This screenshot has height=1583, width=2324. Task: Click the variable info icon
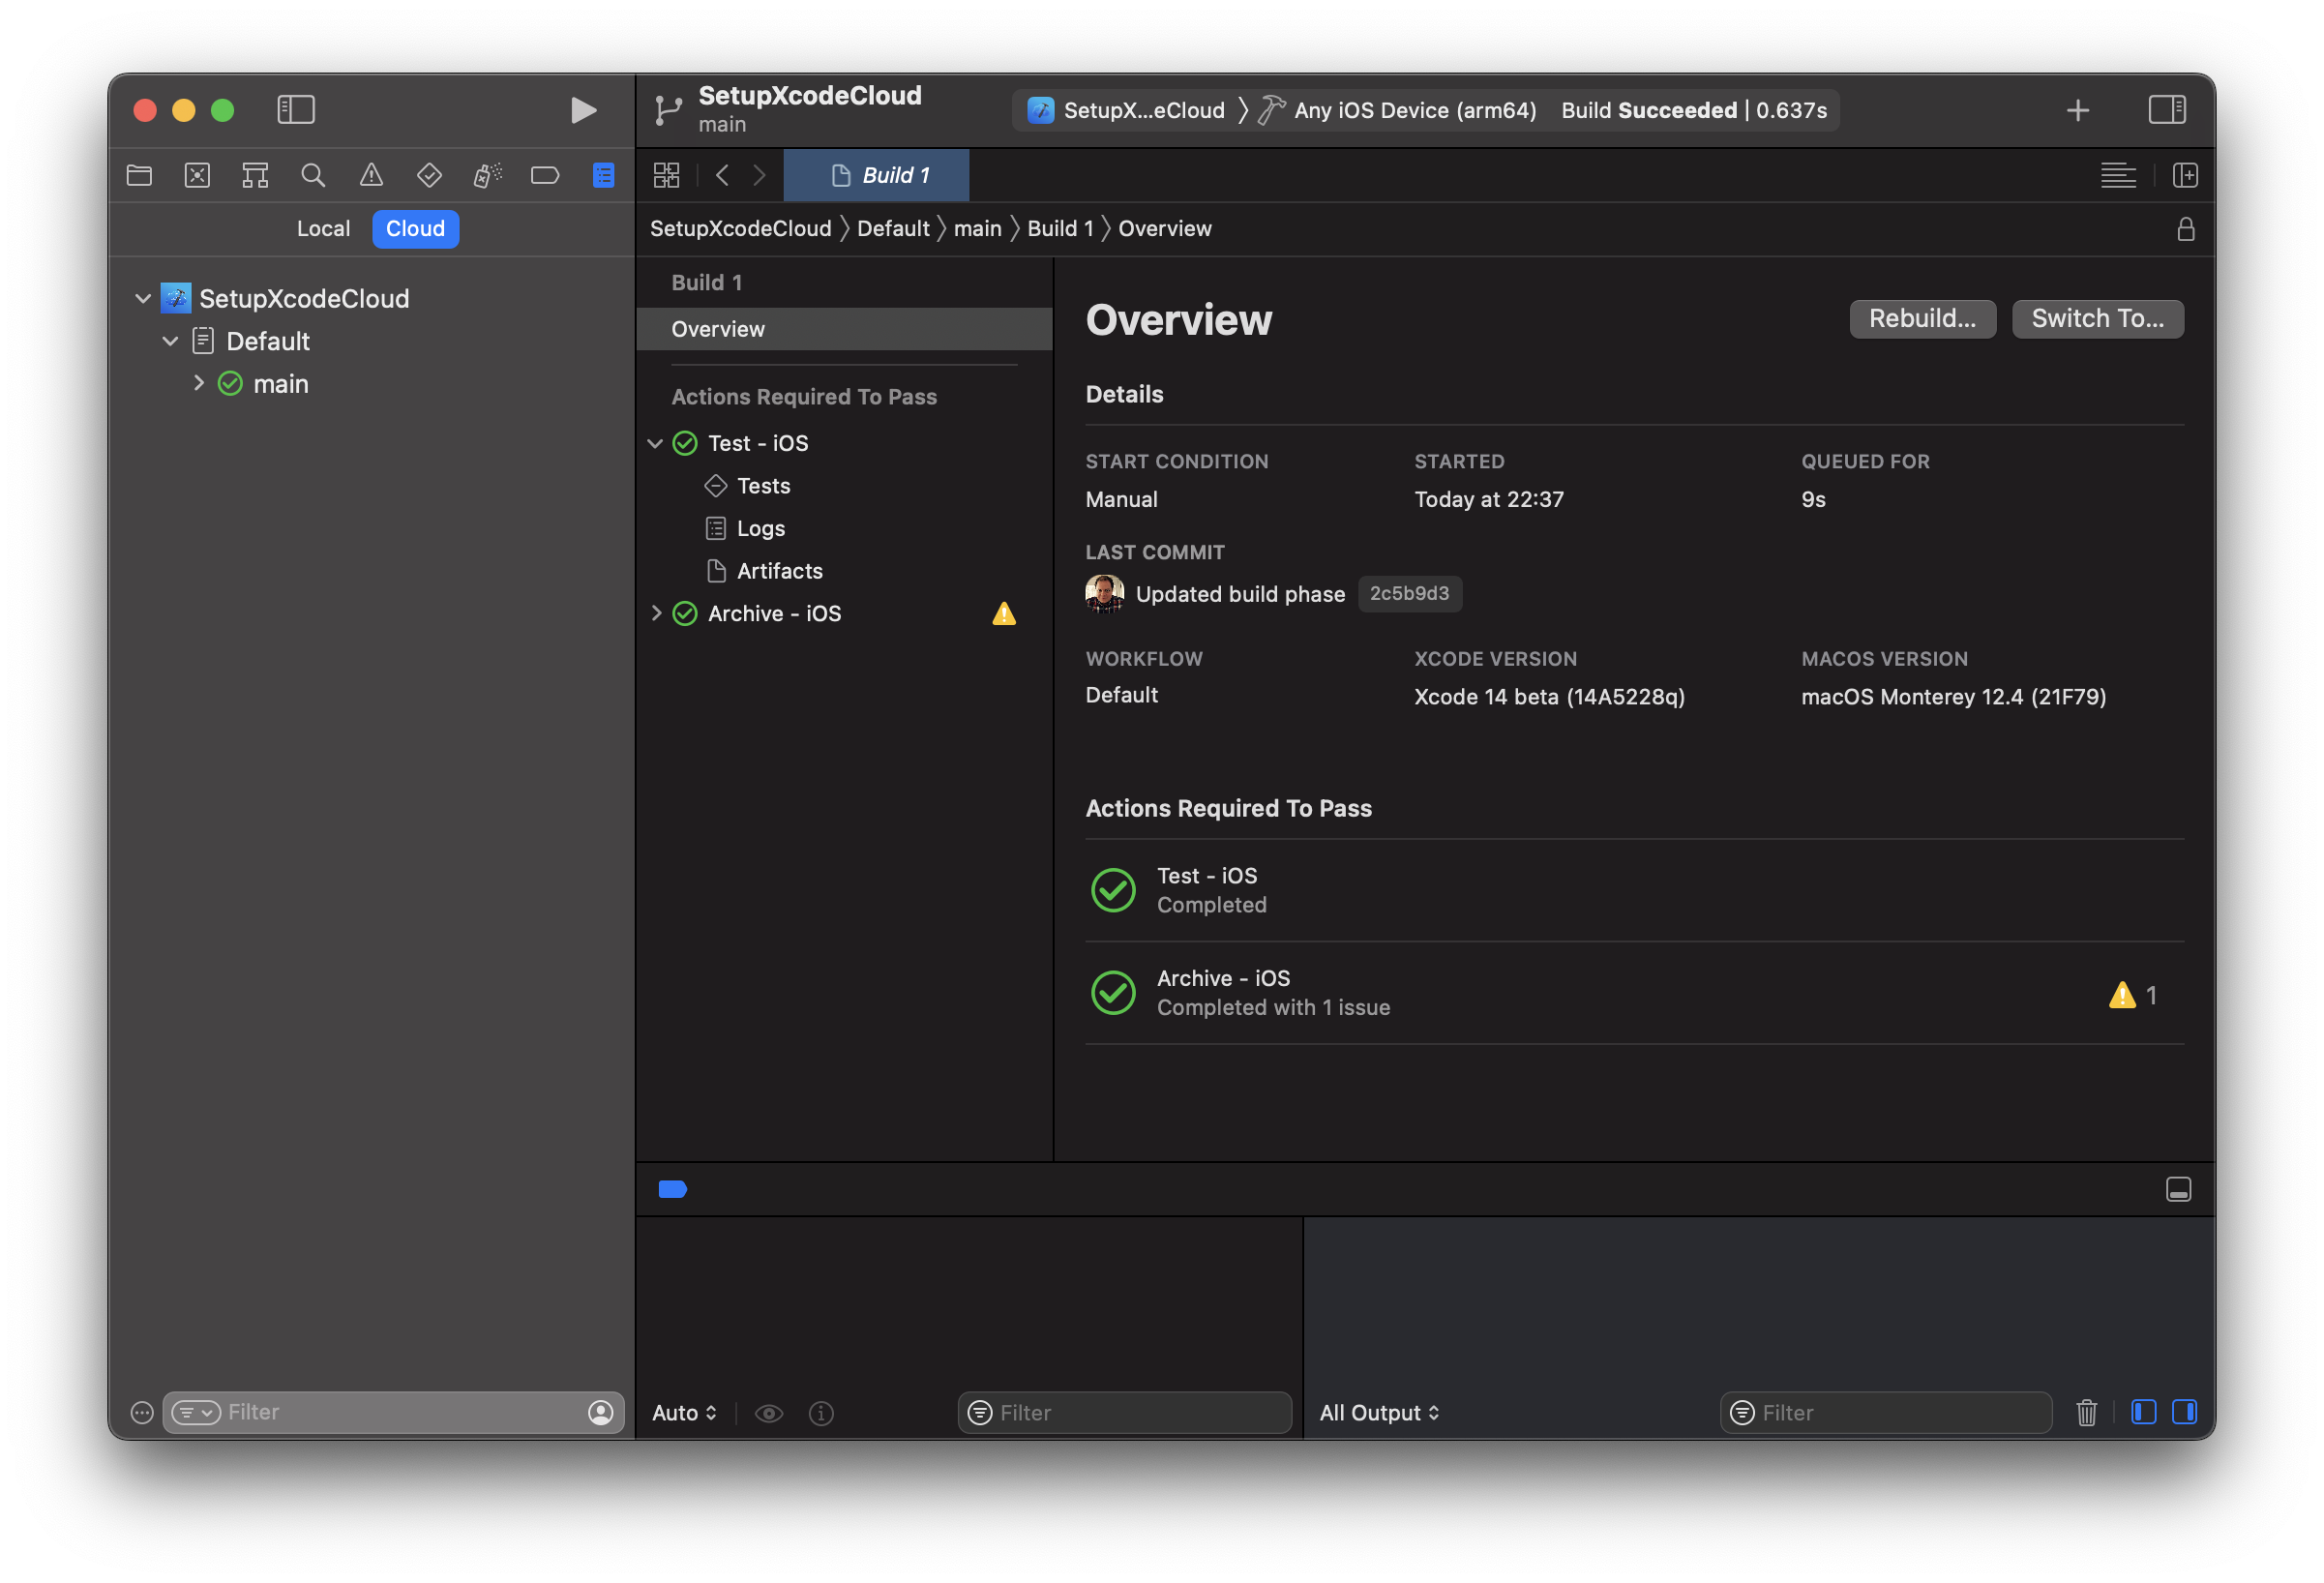click(821, 1412)
